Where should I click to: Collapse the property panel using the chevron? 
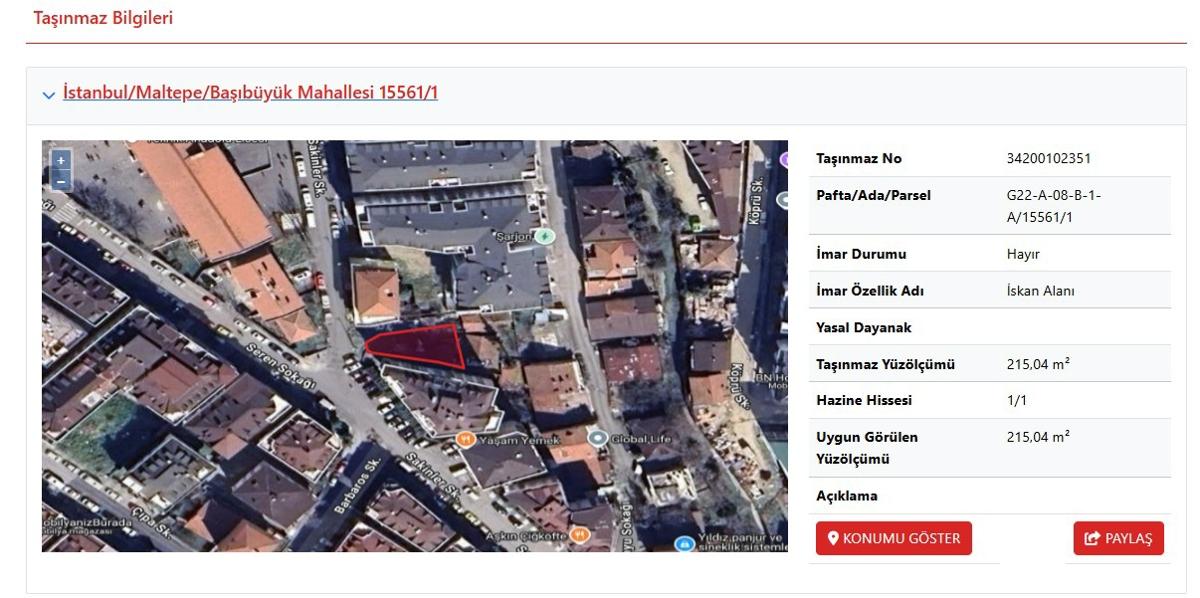pos(49,95)
